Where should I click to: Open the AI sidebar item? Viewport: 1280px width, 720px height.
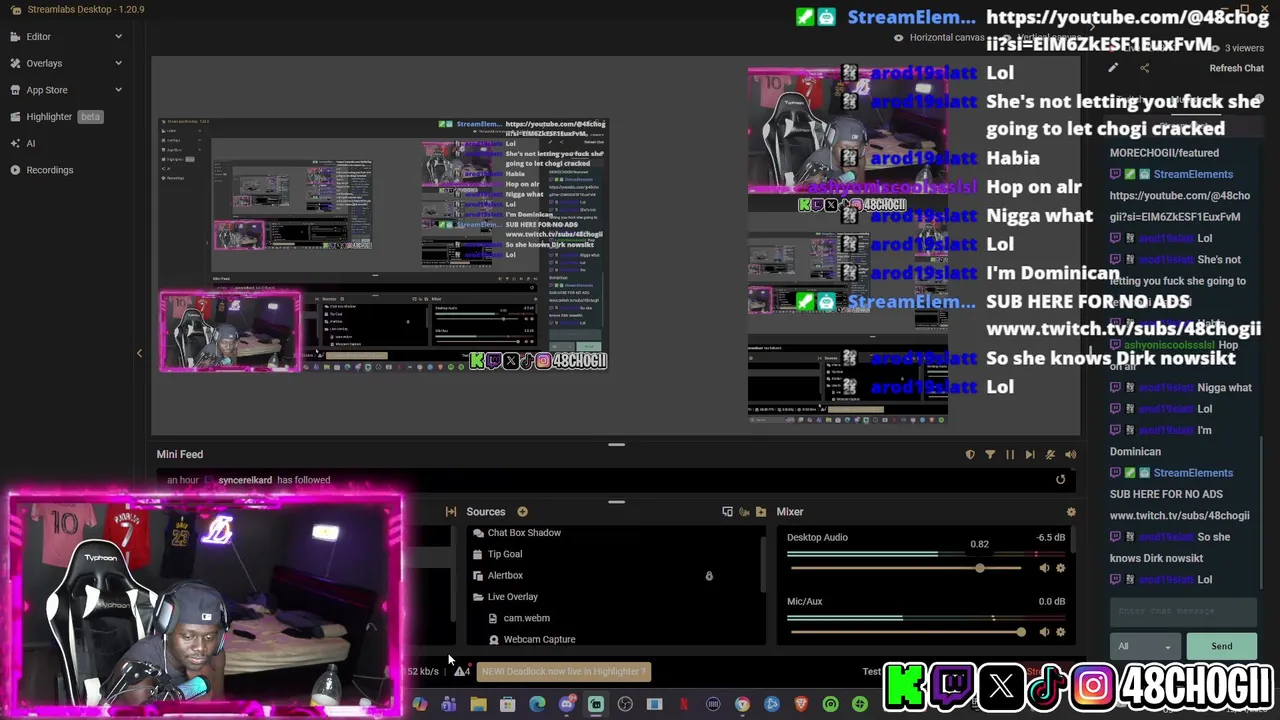pos(30,143)
